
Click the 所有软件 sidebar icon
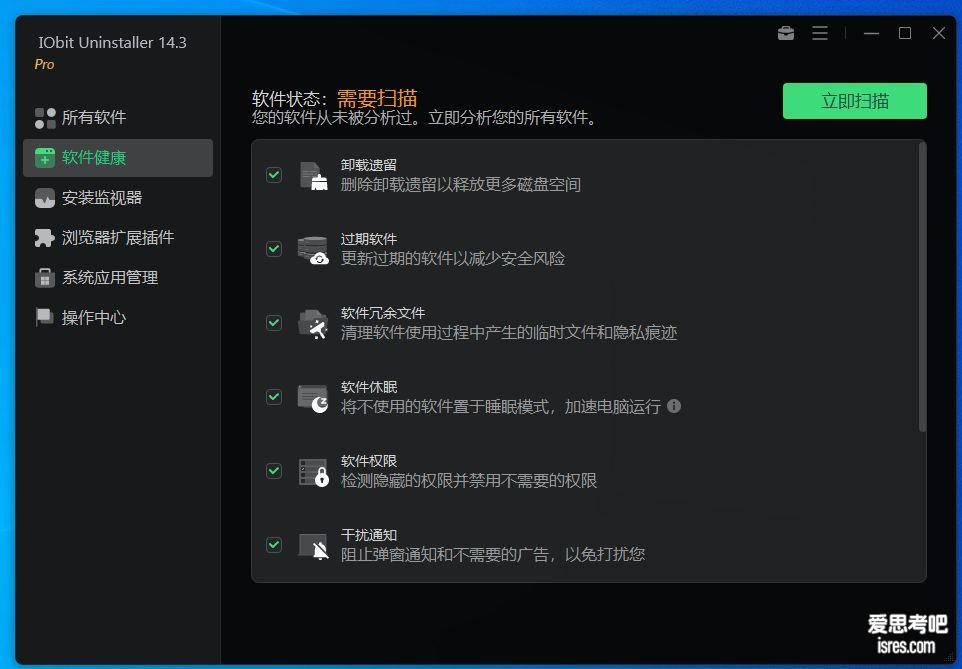(x=45, y=118)
